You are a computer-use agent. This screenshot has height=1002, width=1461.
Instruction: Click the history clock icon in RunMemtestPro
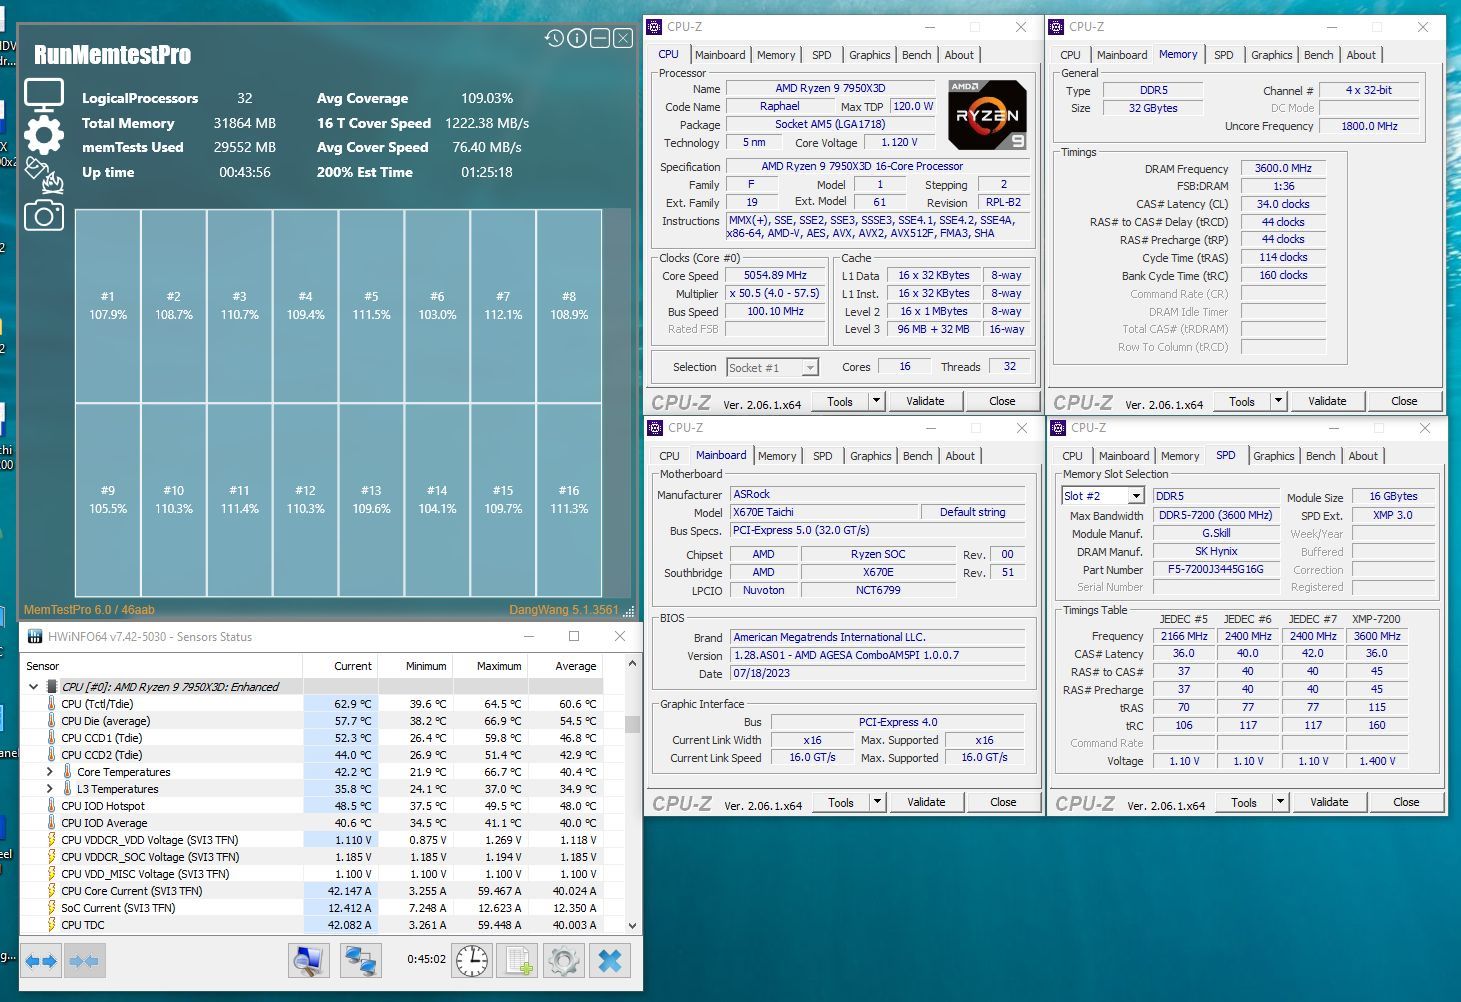[x=554, y=38]
